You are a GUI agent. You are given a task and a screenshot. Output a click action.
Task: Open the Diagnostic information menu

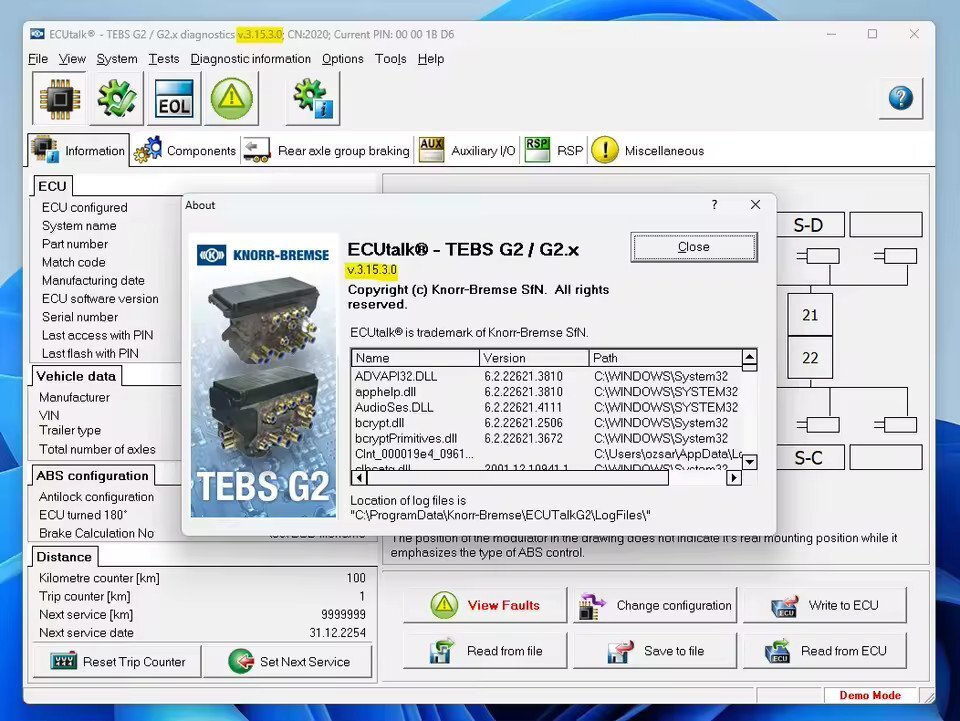[x=251, y=58]
